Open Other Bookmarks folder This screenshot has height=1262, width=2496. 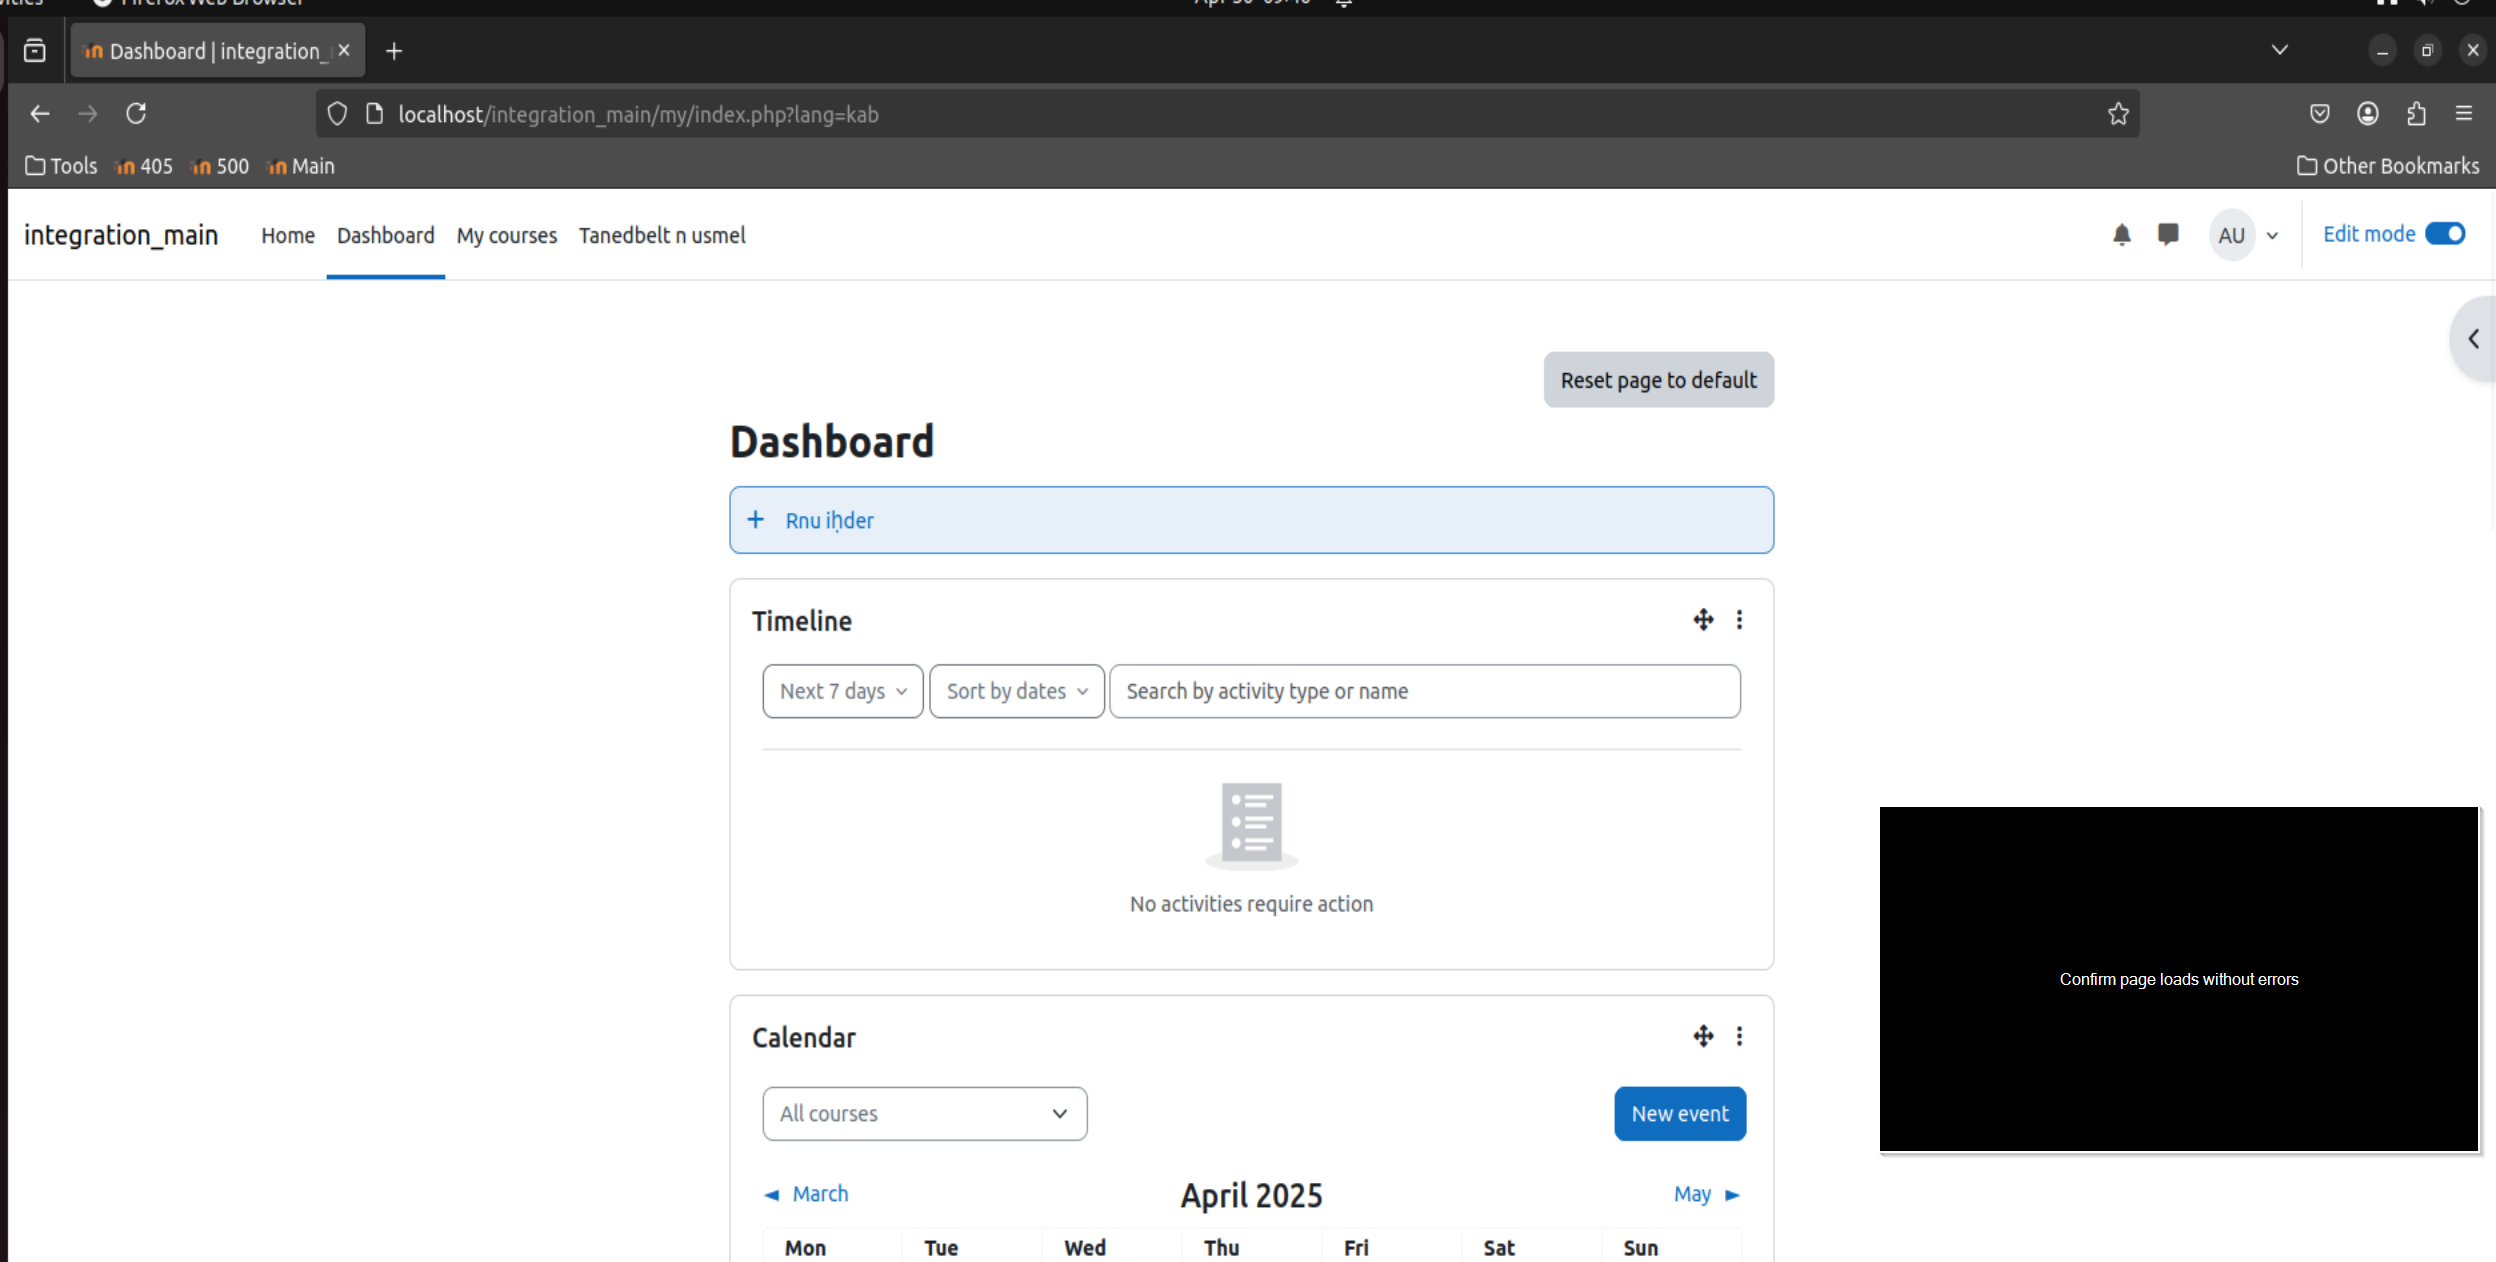2388,166
